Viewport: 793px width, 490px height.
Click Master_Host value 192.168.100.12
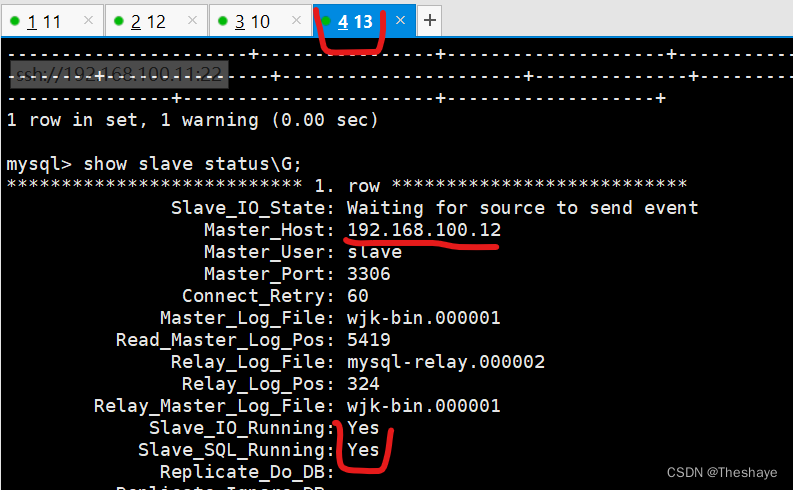[x=424, y=230]
